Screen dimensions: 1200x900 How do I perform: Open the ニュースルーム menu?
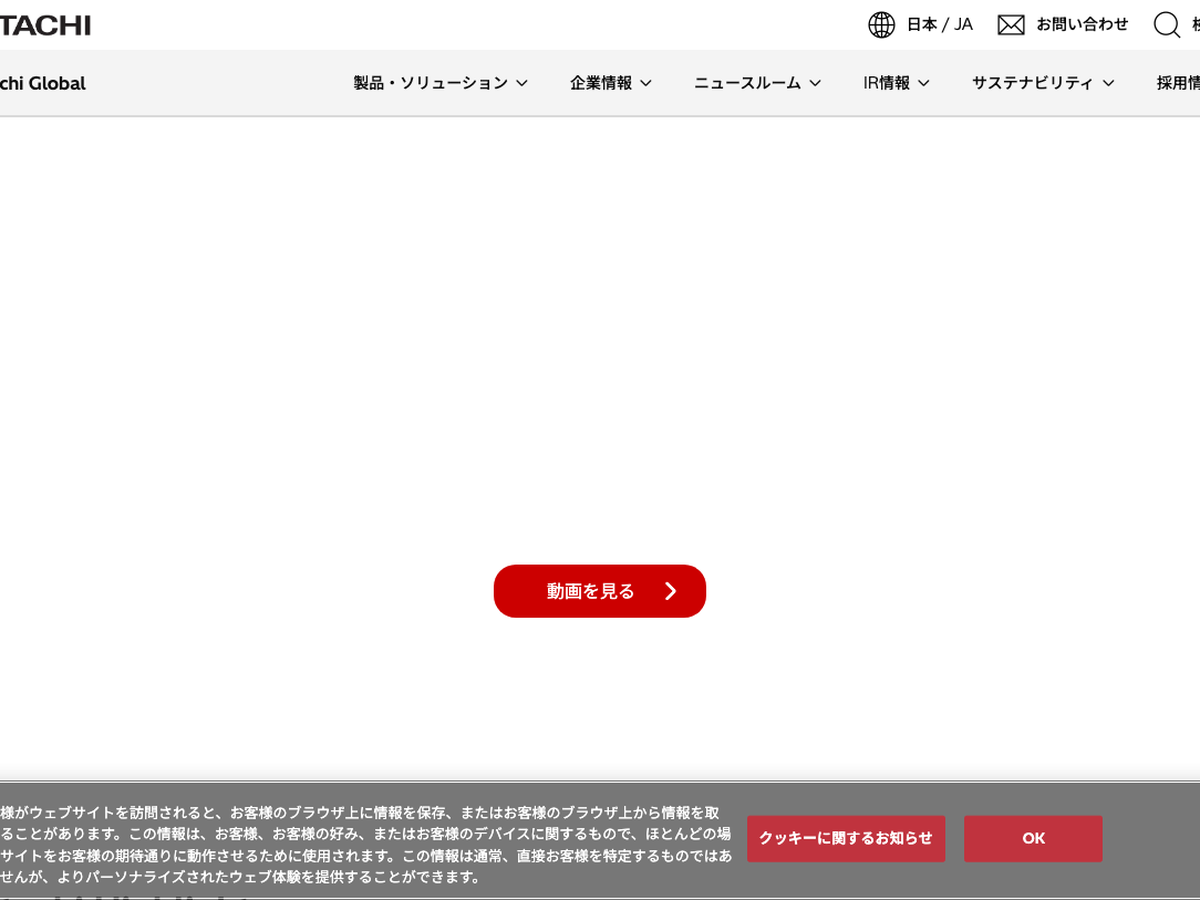click(747, 84)
